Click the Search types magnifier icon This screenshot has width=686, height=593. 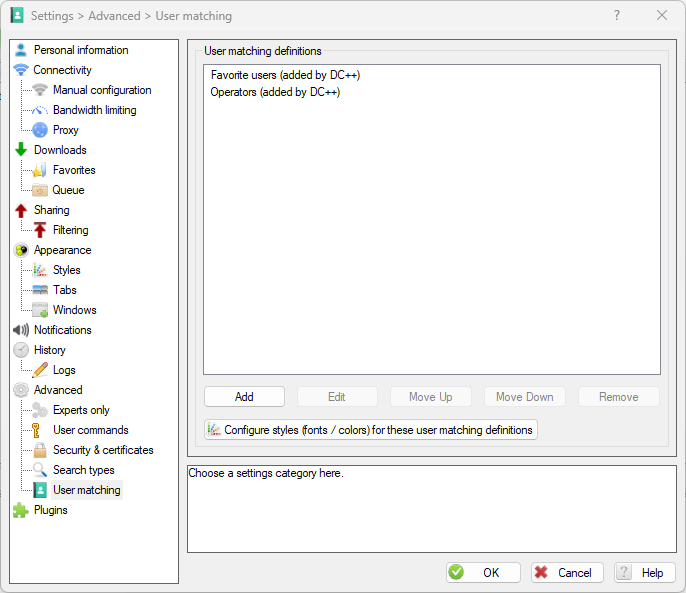(40, 470)
